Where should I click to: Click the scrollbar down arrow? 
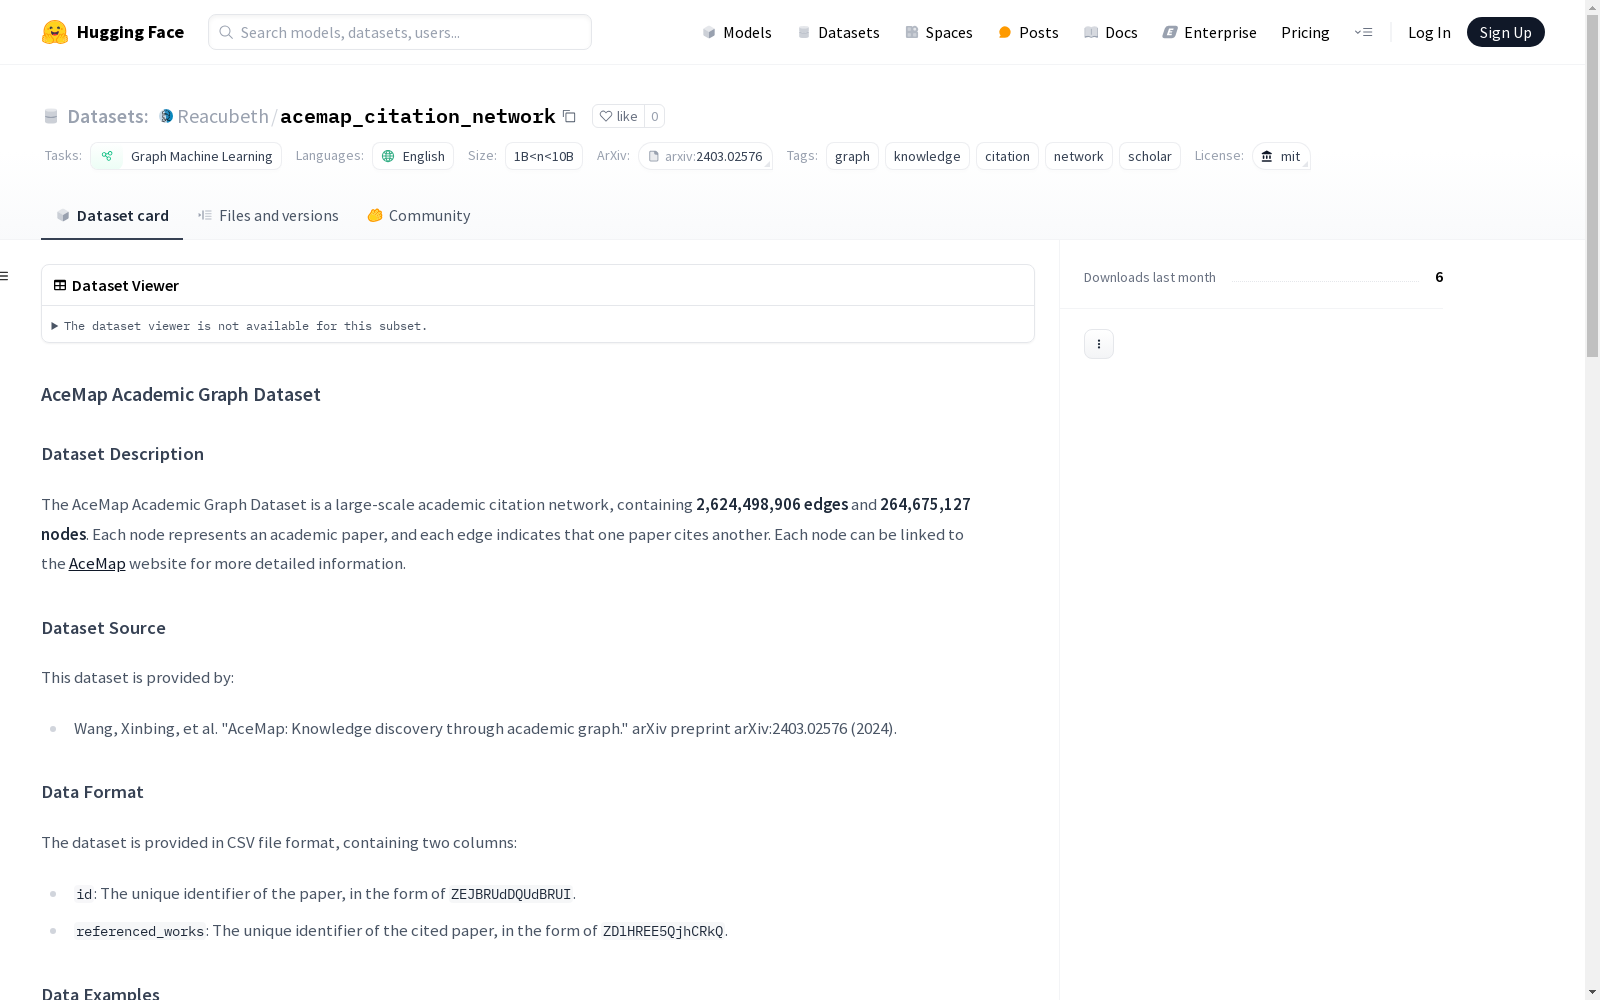tap(1592, 991)
